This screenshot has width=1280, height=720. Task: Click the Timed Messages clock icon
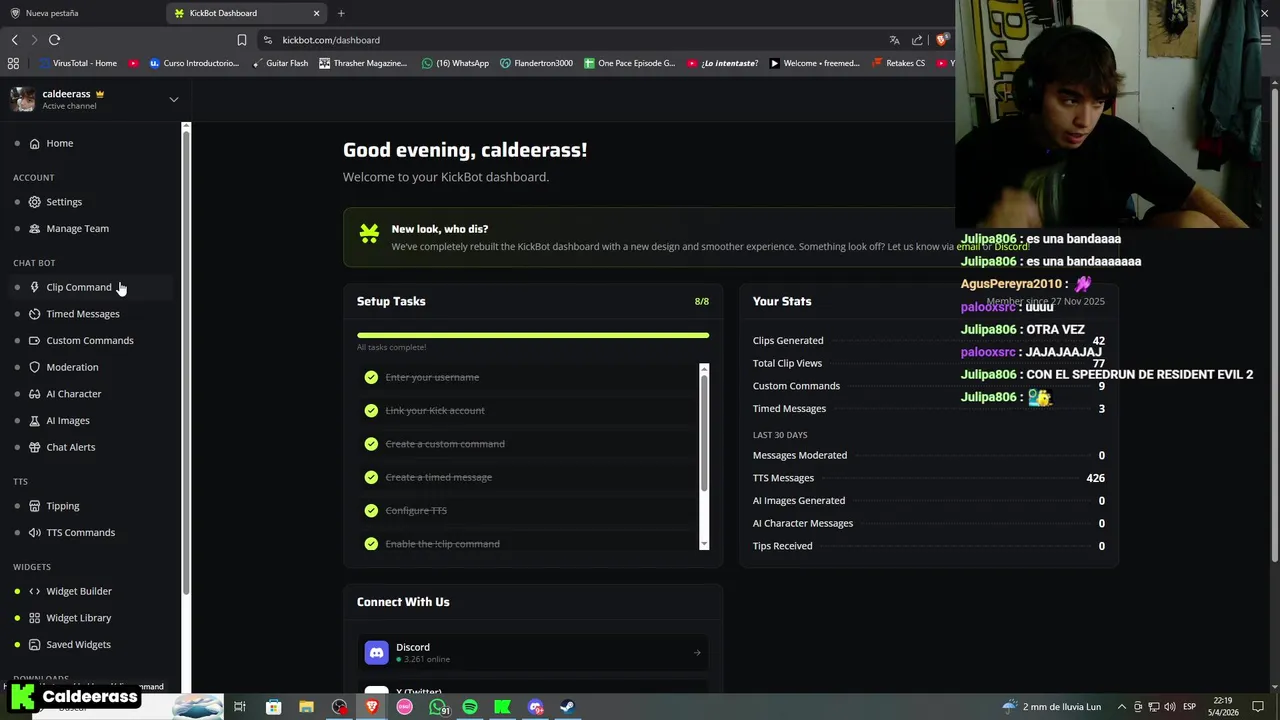point(34,314)
